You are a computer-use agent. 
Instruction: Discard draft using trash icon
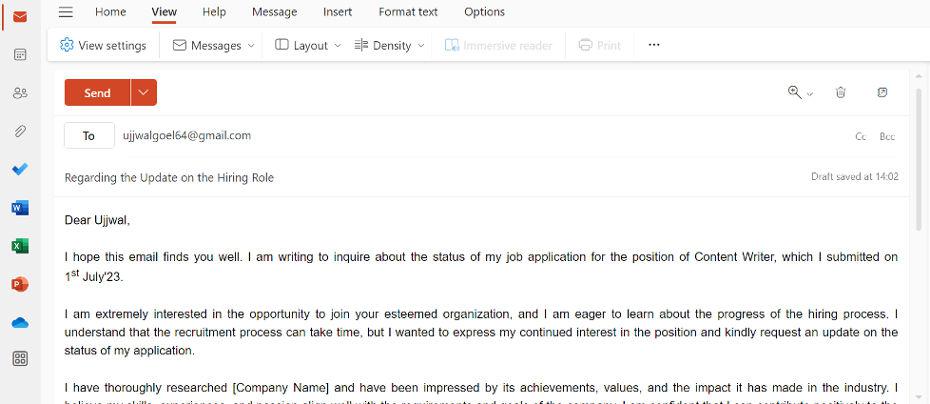(x=841, y=92)
